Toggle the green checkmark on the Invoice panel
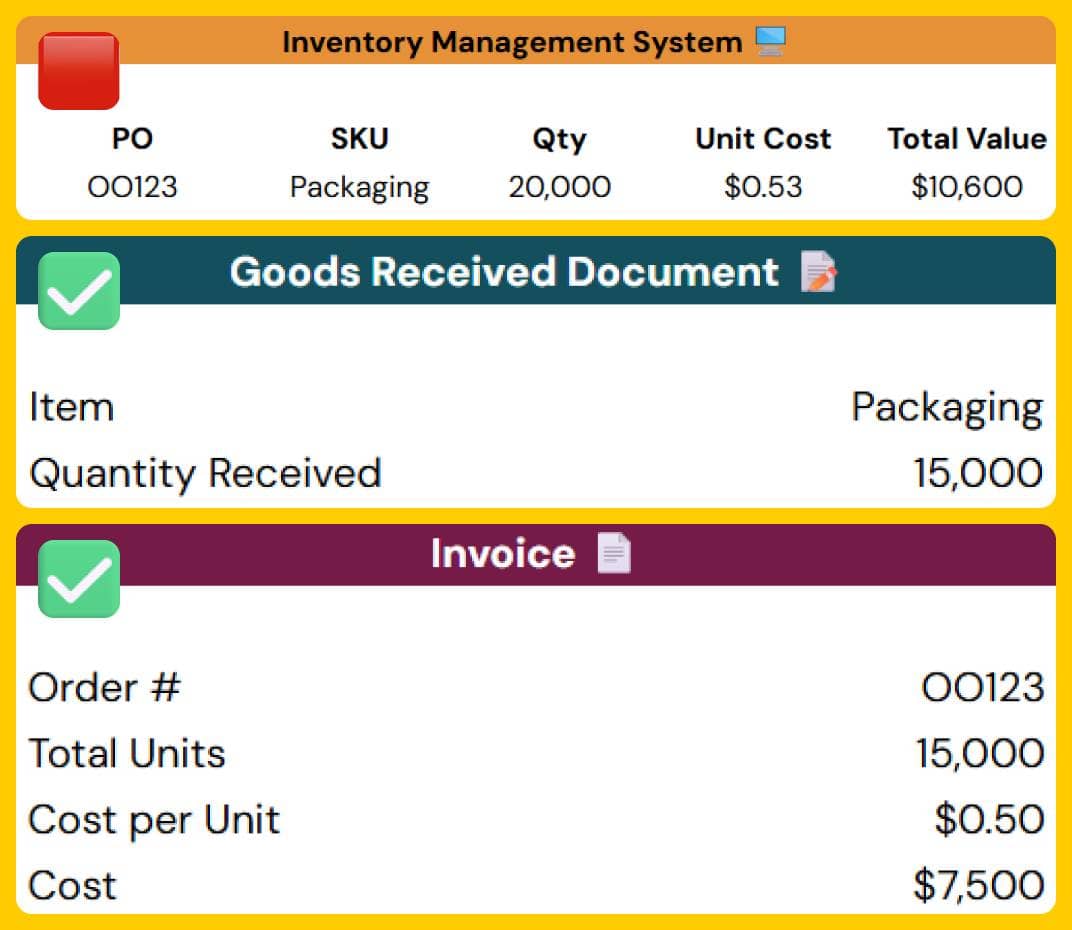This screenshot has height=930, width=1072. point(78,579)
